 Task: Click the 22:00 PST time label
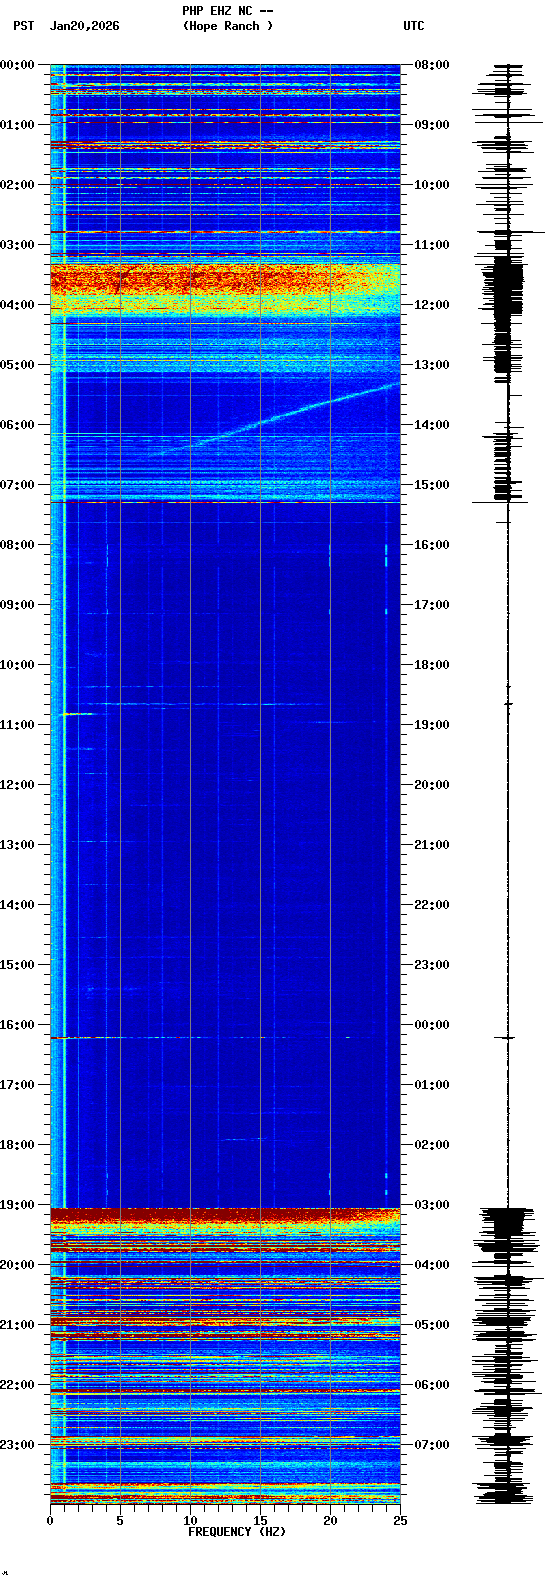tap(17, 1385)
